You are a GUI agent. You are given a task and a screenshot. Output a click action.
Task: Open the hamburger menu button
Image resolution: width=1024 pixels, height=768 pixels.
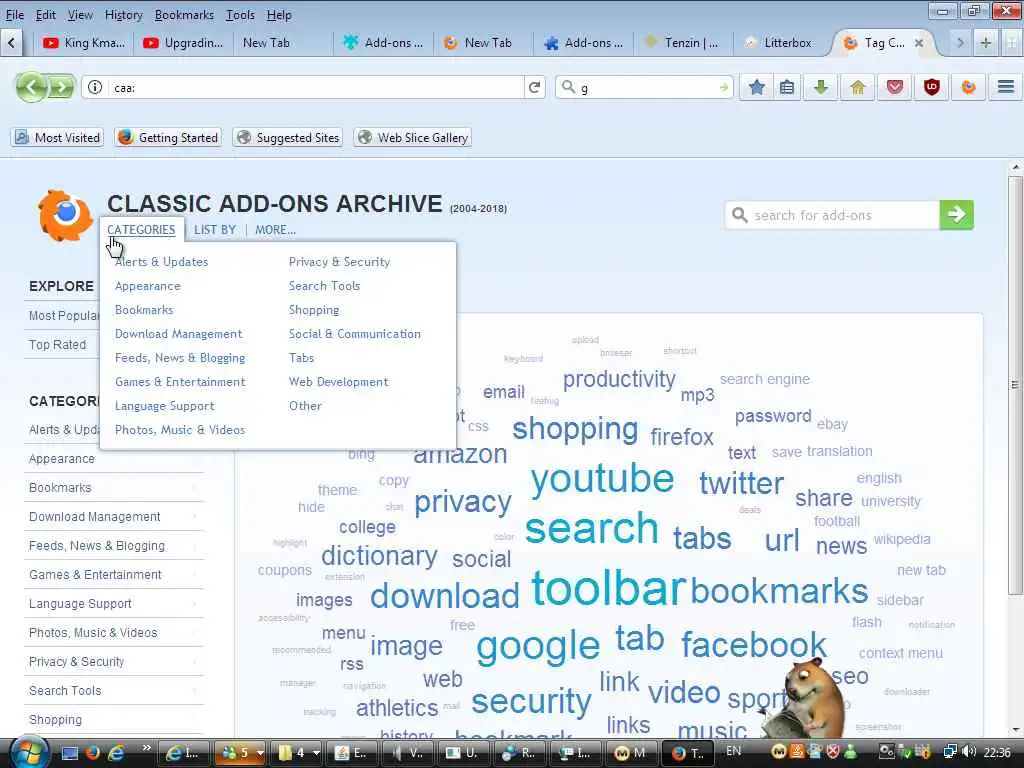tap(1006, 87)
